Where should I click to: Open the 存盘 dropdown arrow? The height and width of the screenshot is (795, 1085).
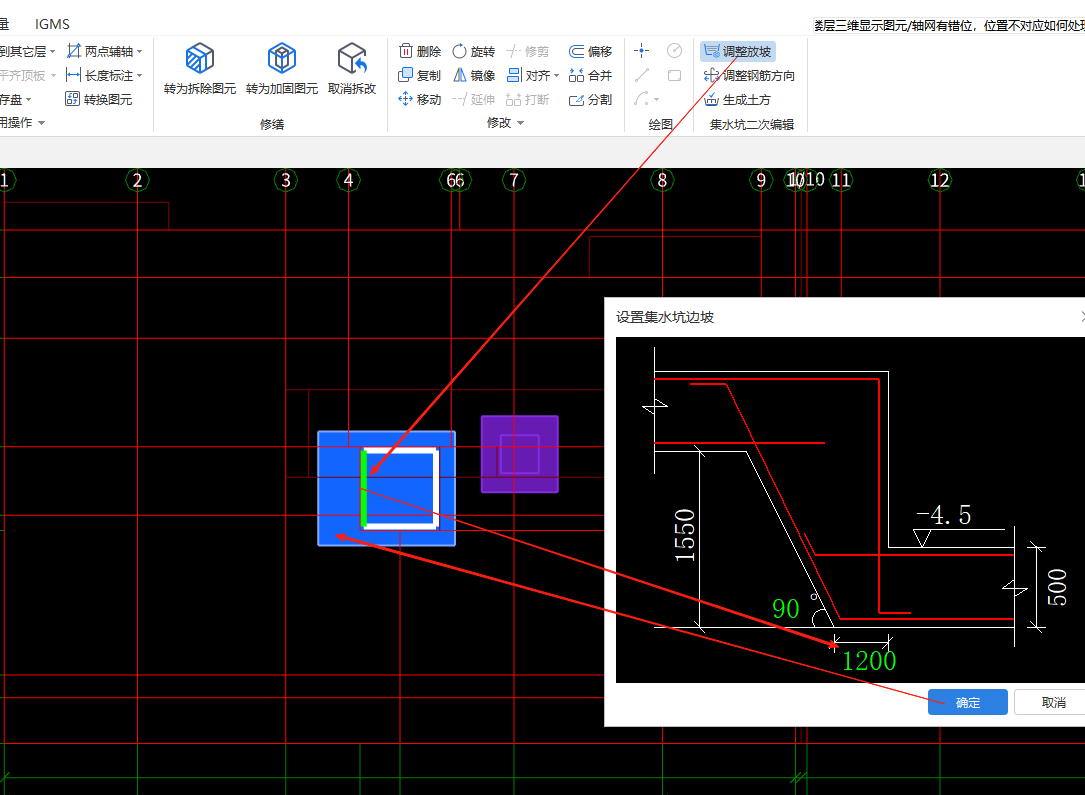(x=28, y=100)
